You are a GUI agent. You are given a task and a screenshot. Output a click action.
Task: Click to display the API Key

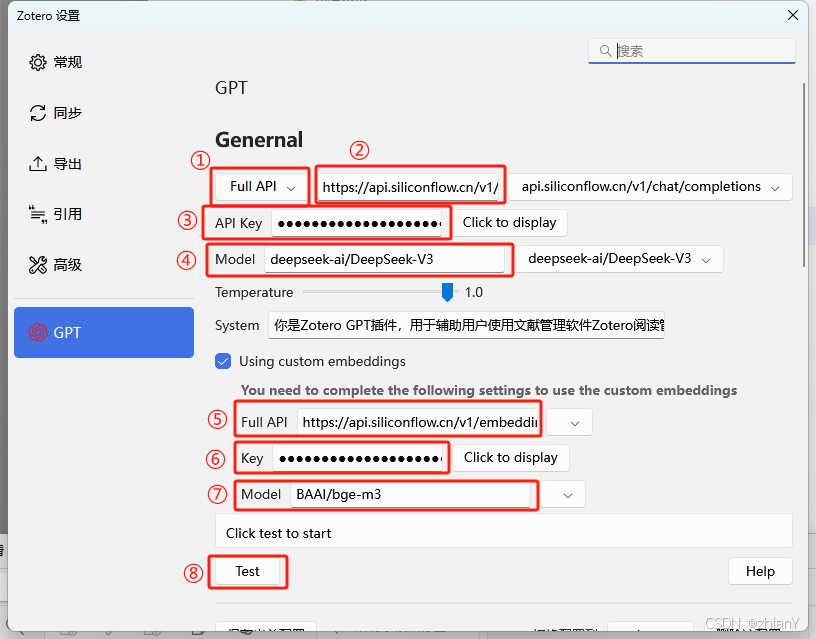tap(509, 223)
